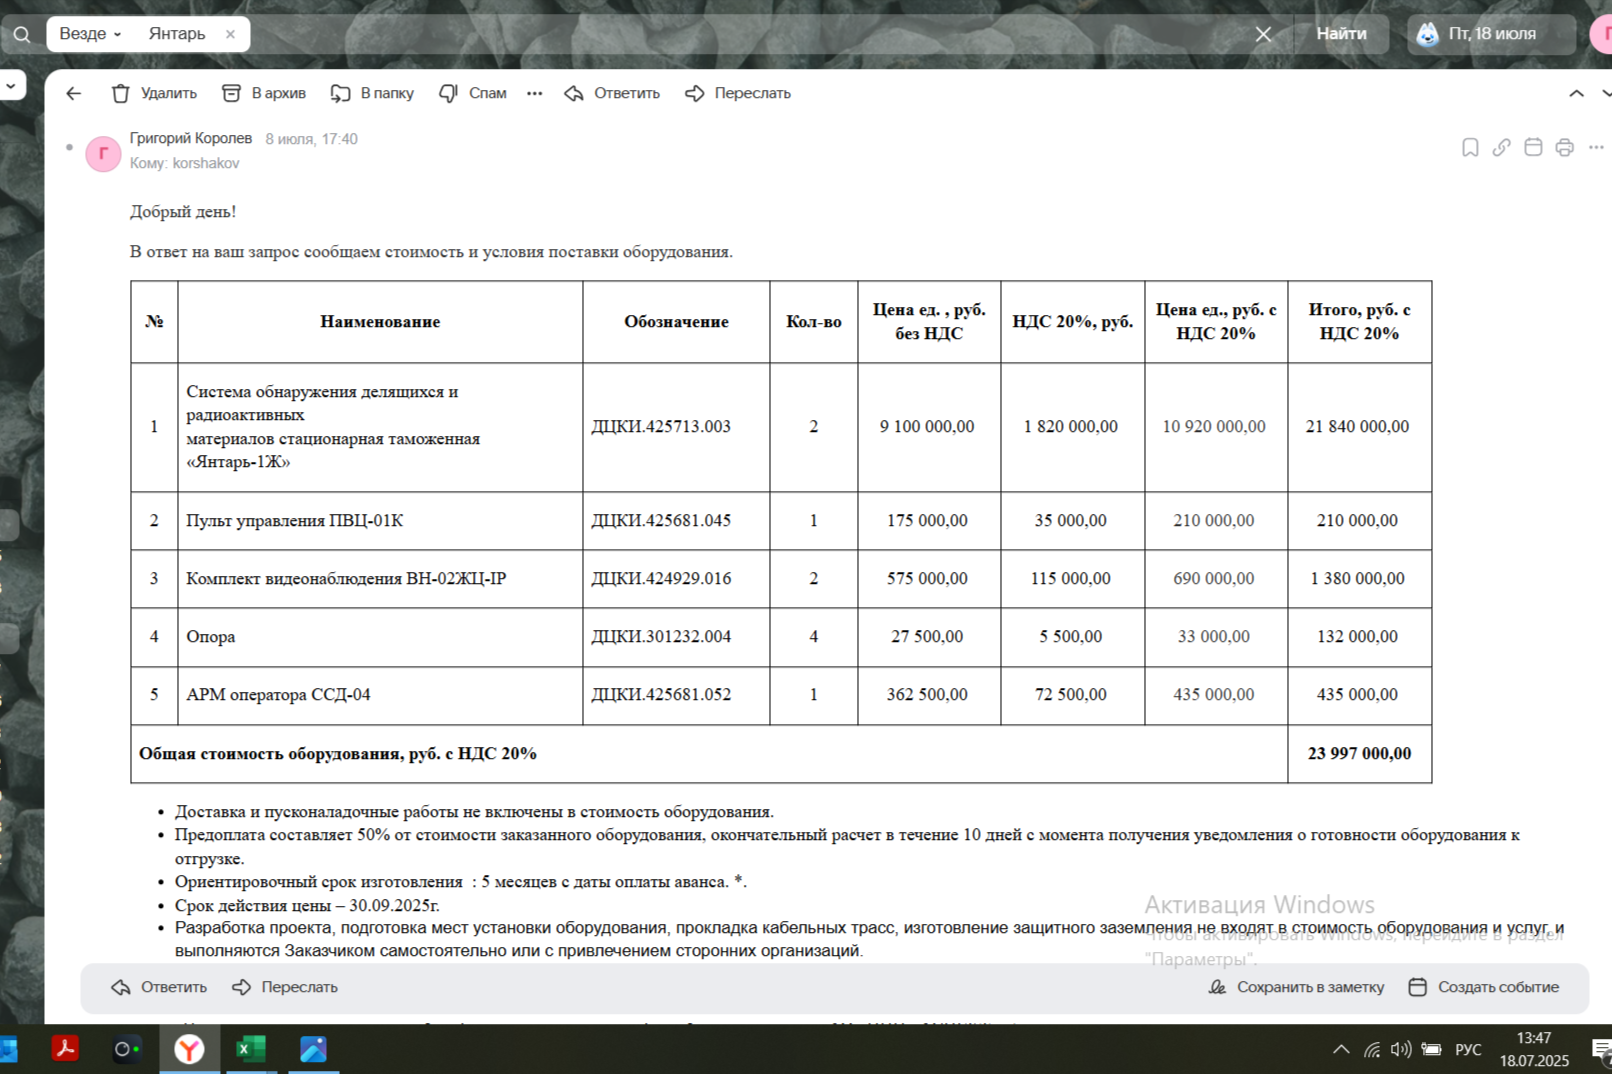Open the notification center icon
This screenshot has width=1612, height=1074.
click(1600, 1049)
